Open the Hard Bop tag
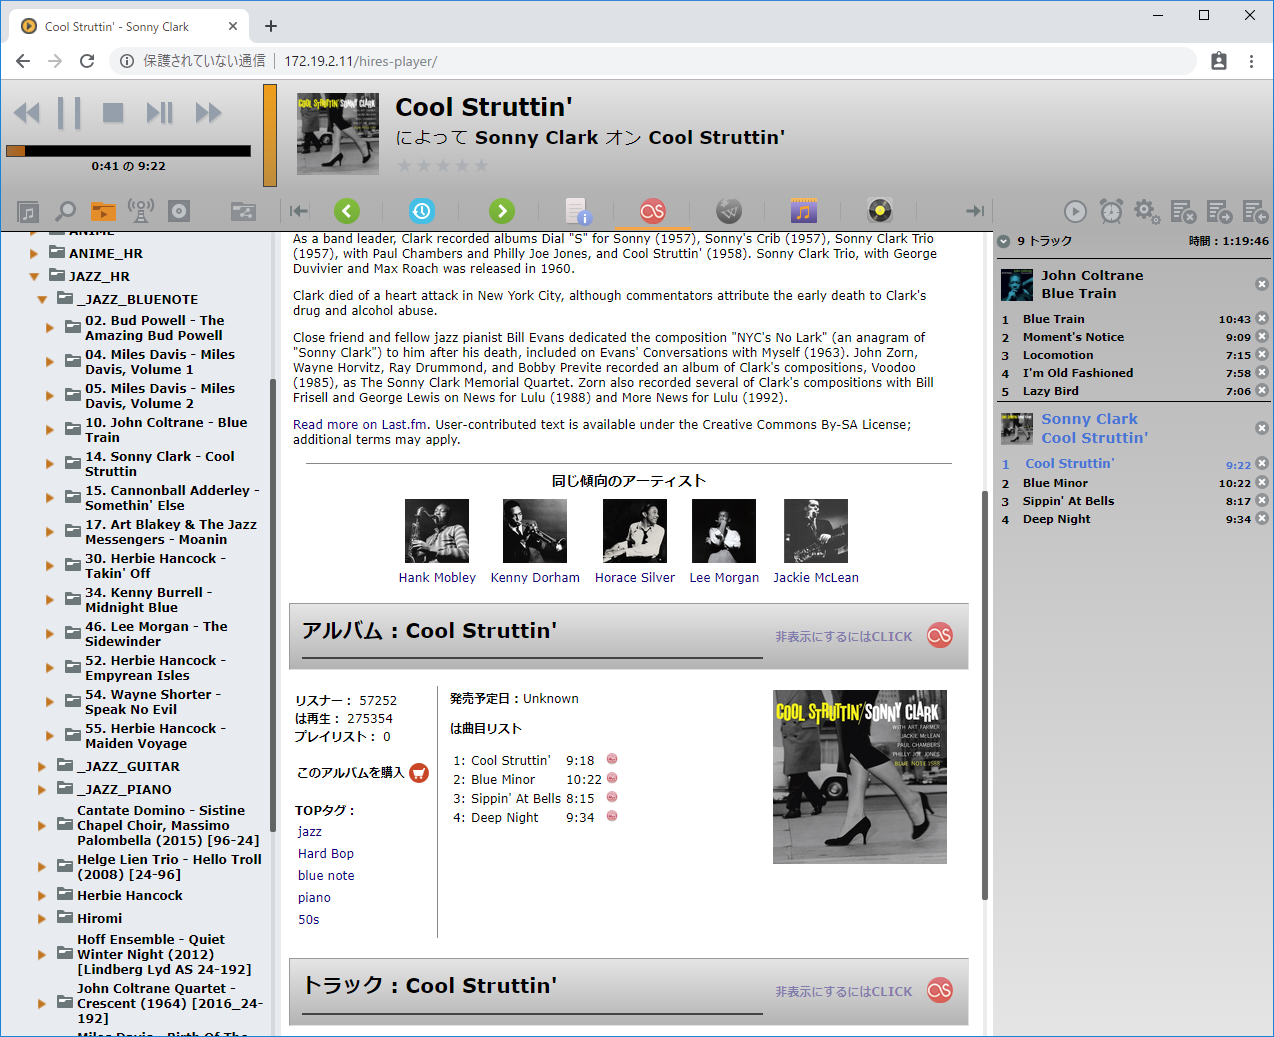1274x1037 pixels. [326, 854]
